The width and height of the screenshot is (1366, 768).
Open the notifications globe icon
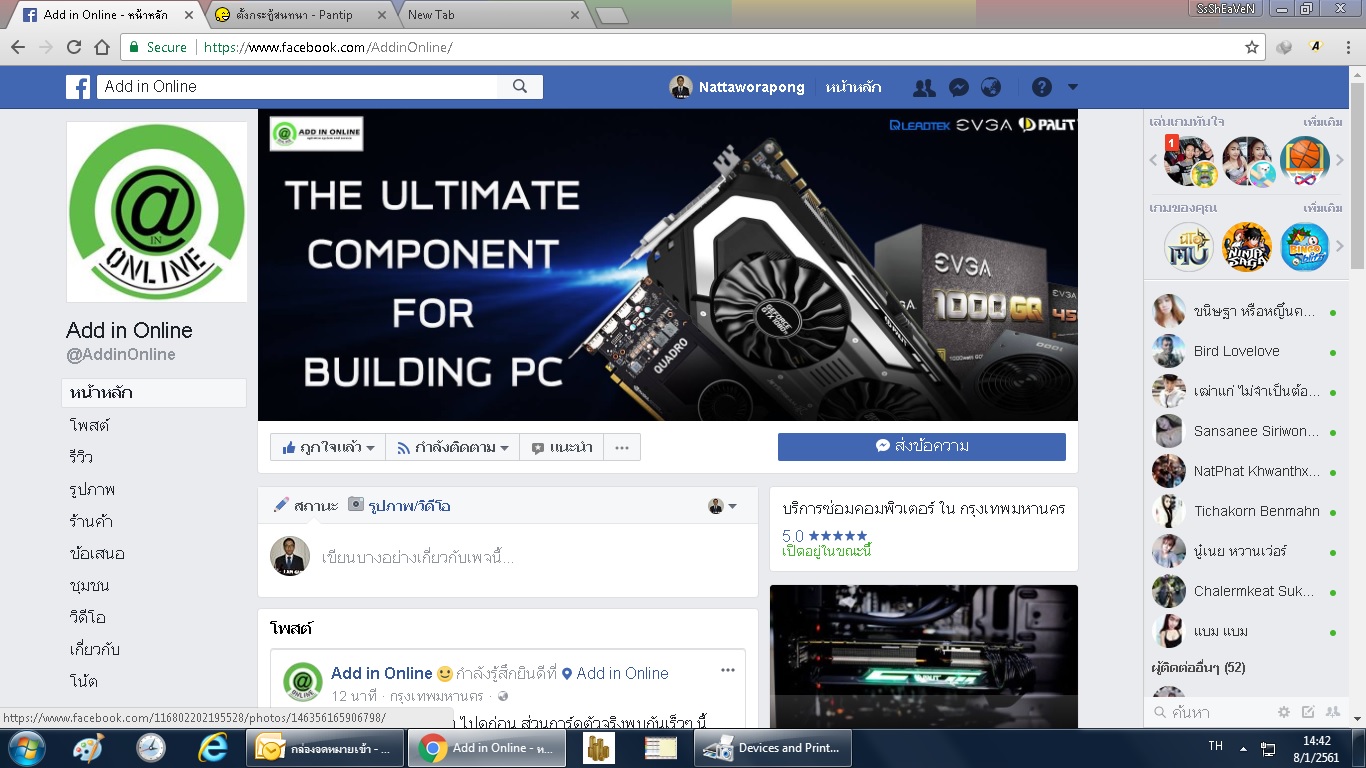click(x=991, y=87)
